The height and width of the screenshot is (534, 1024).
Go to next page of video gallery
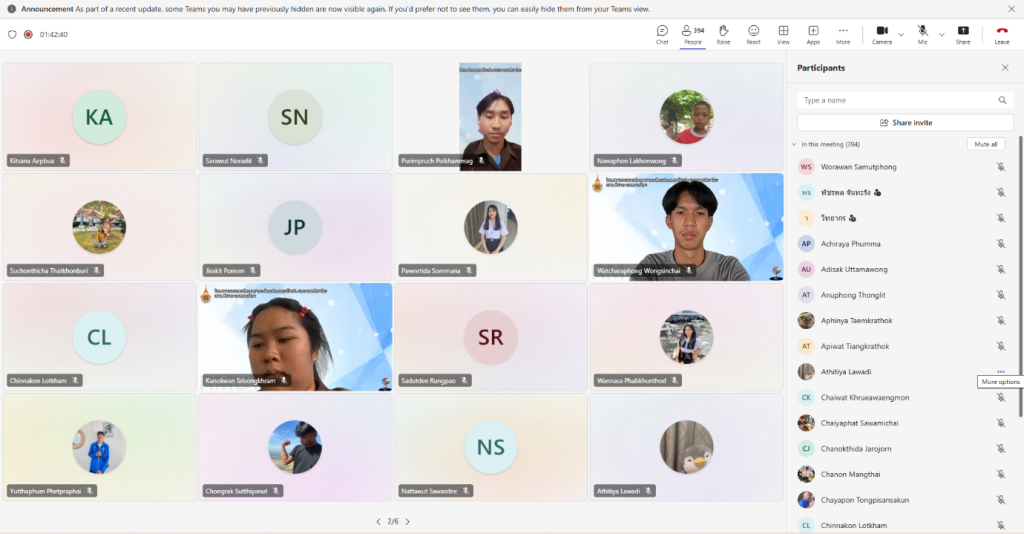tap(407, 521)
